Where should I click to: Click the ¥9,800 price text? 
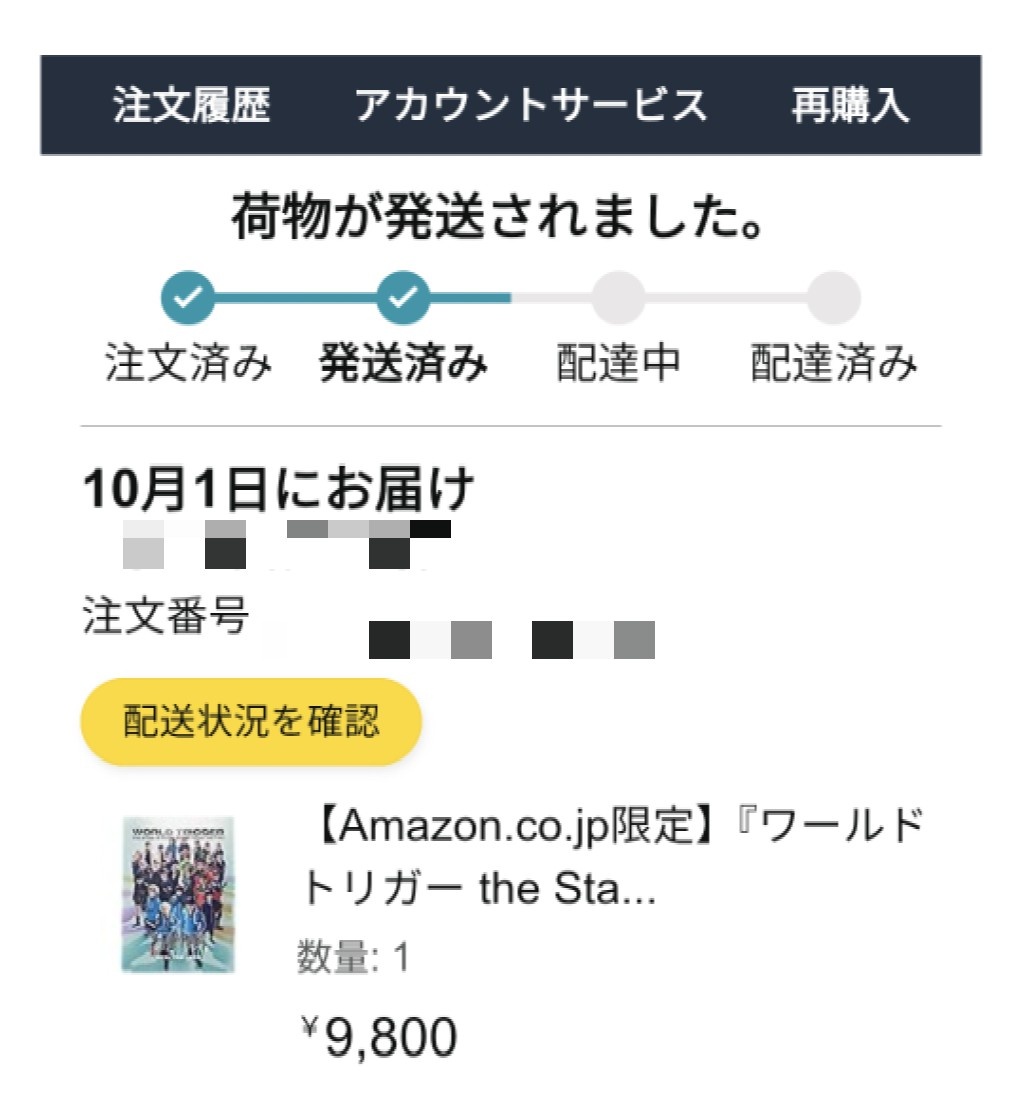click(x=378, y=1037)
